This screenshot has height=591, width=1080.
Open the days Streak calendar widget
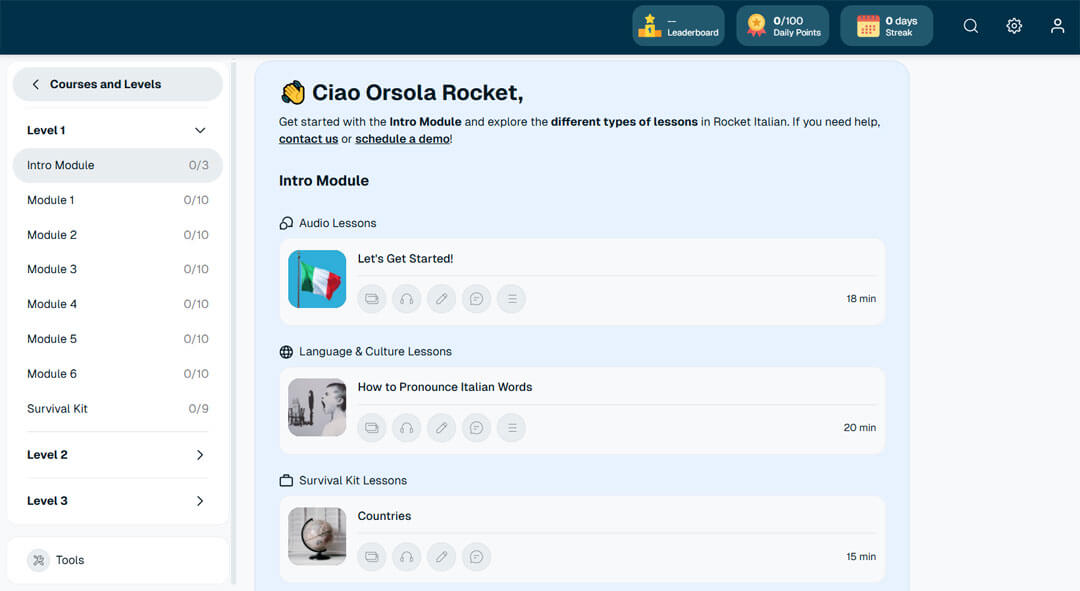pyautogui.click(x=886, y=26)
